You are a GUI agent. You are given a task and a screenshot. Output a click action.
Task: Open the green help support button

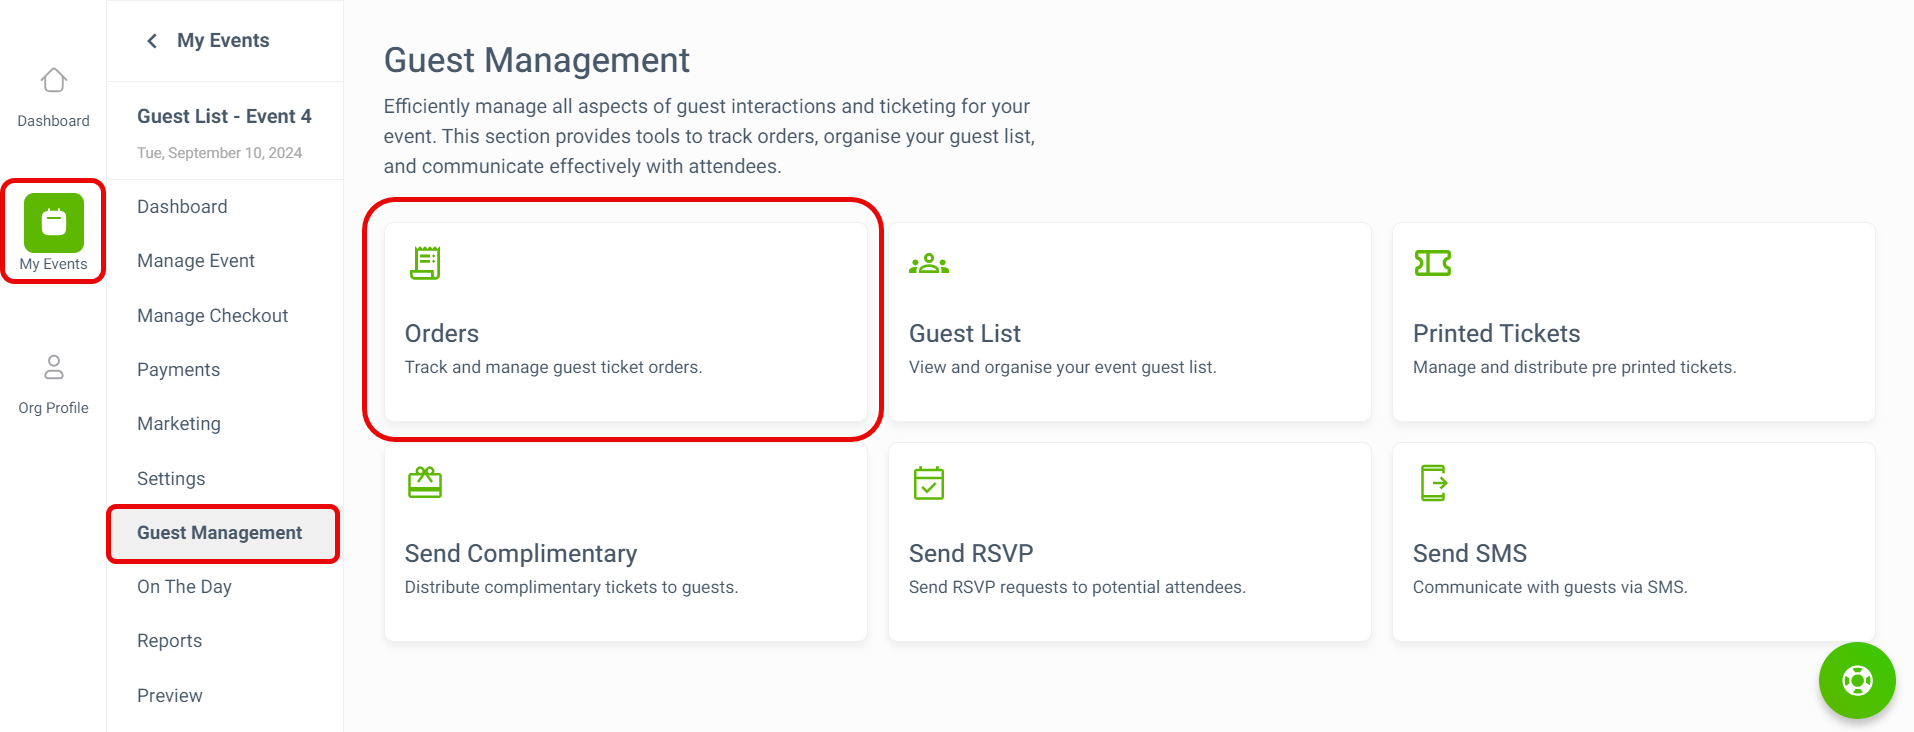(x=1857, y=681)
